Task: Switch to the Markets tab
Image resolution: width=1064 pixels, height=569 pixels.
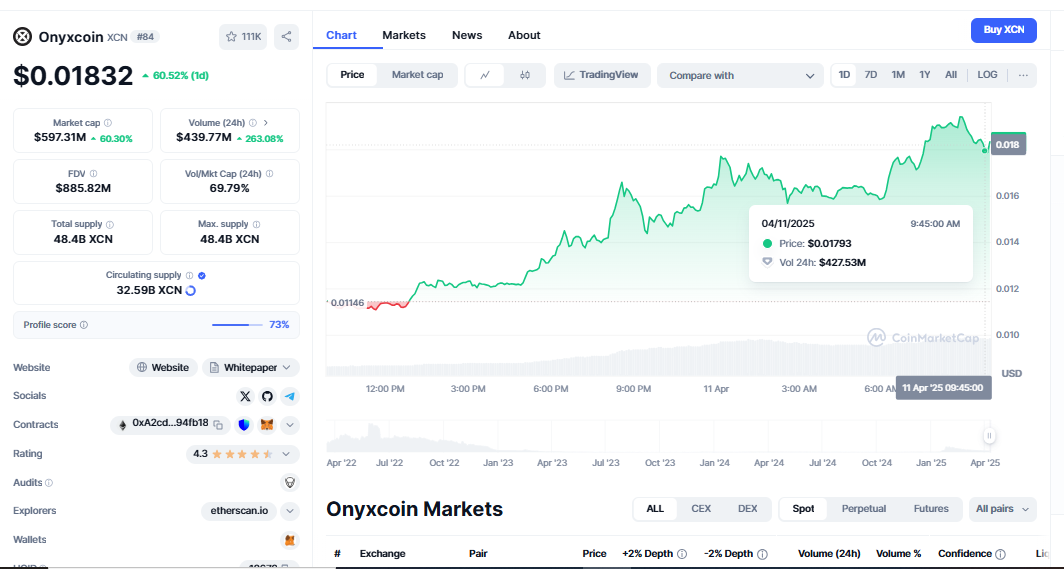Action: point(404,35)
